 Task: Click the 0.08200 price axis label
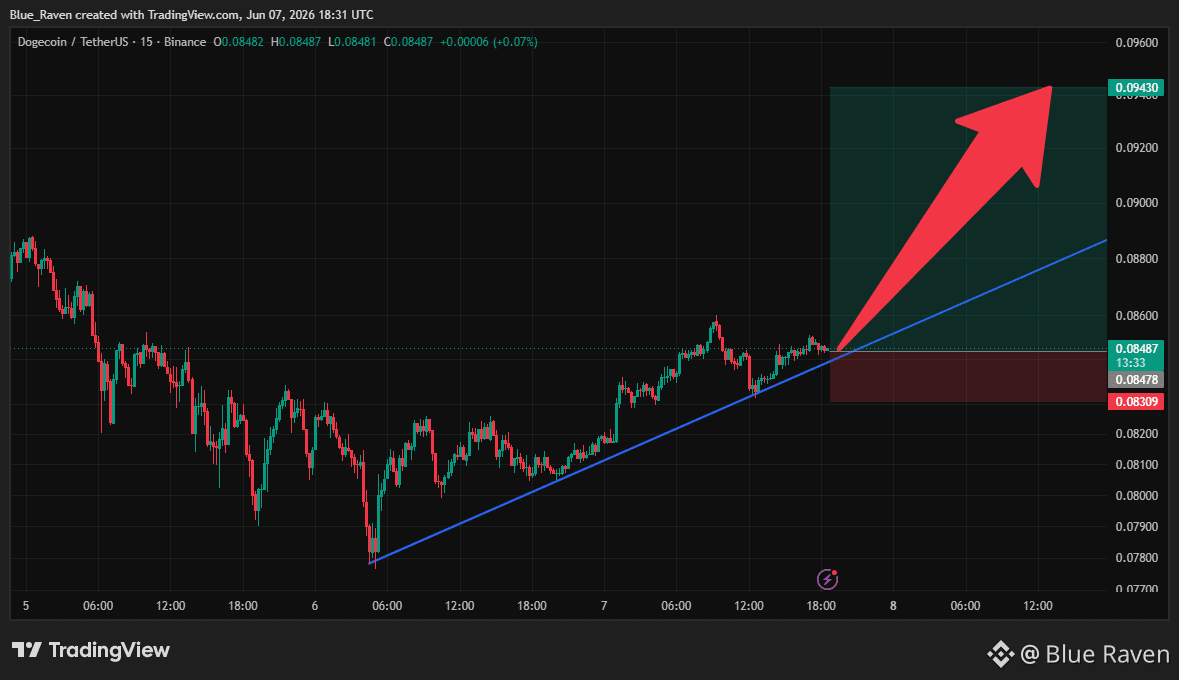coord(1136,434)
